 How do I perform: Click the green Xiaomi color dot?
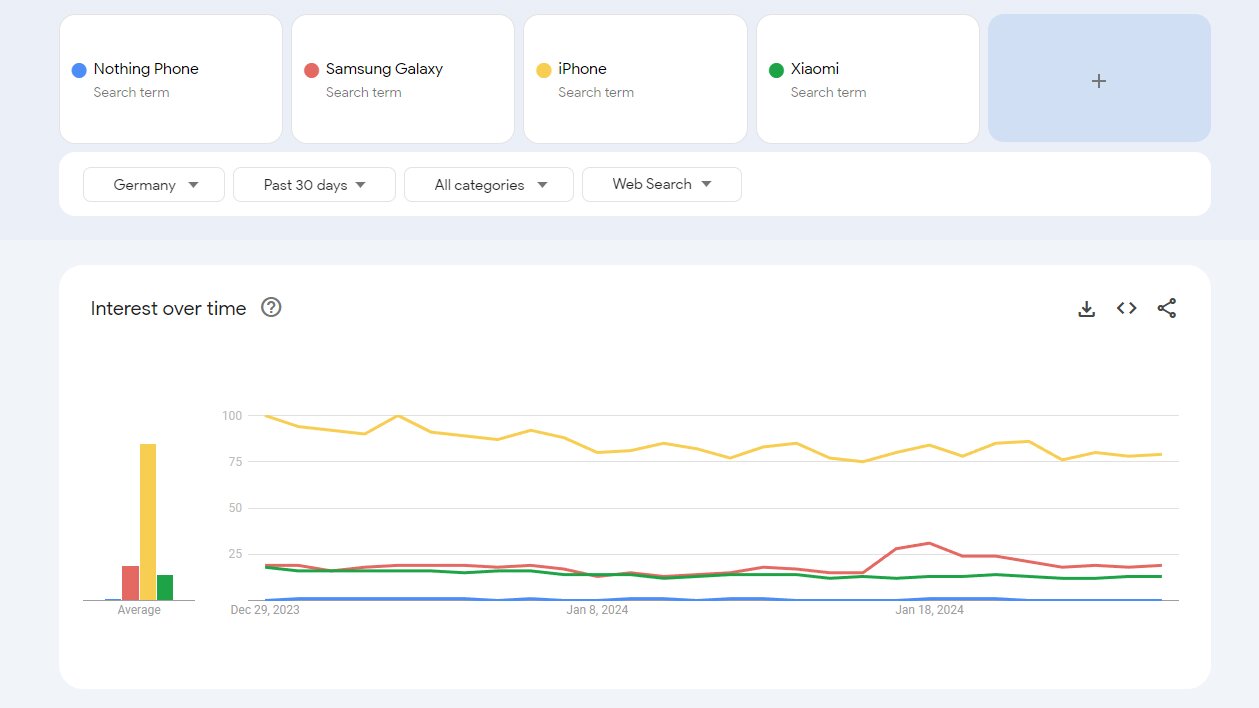pos(776,70)
